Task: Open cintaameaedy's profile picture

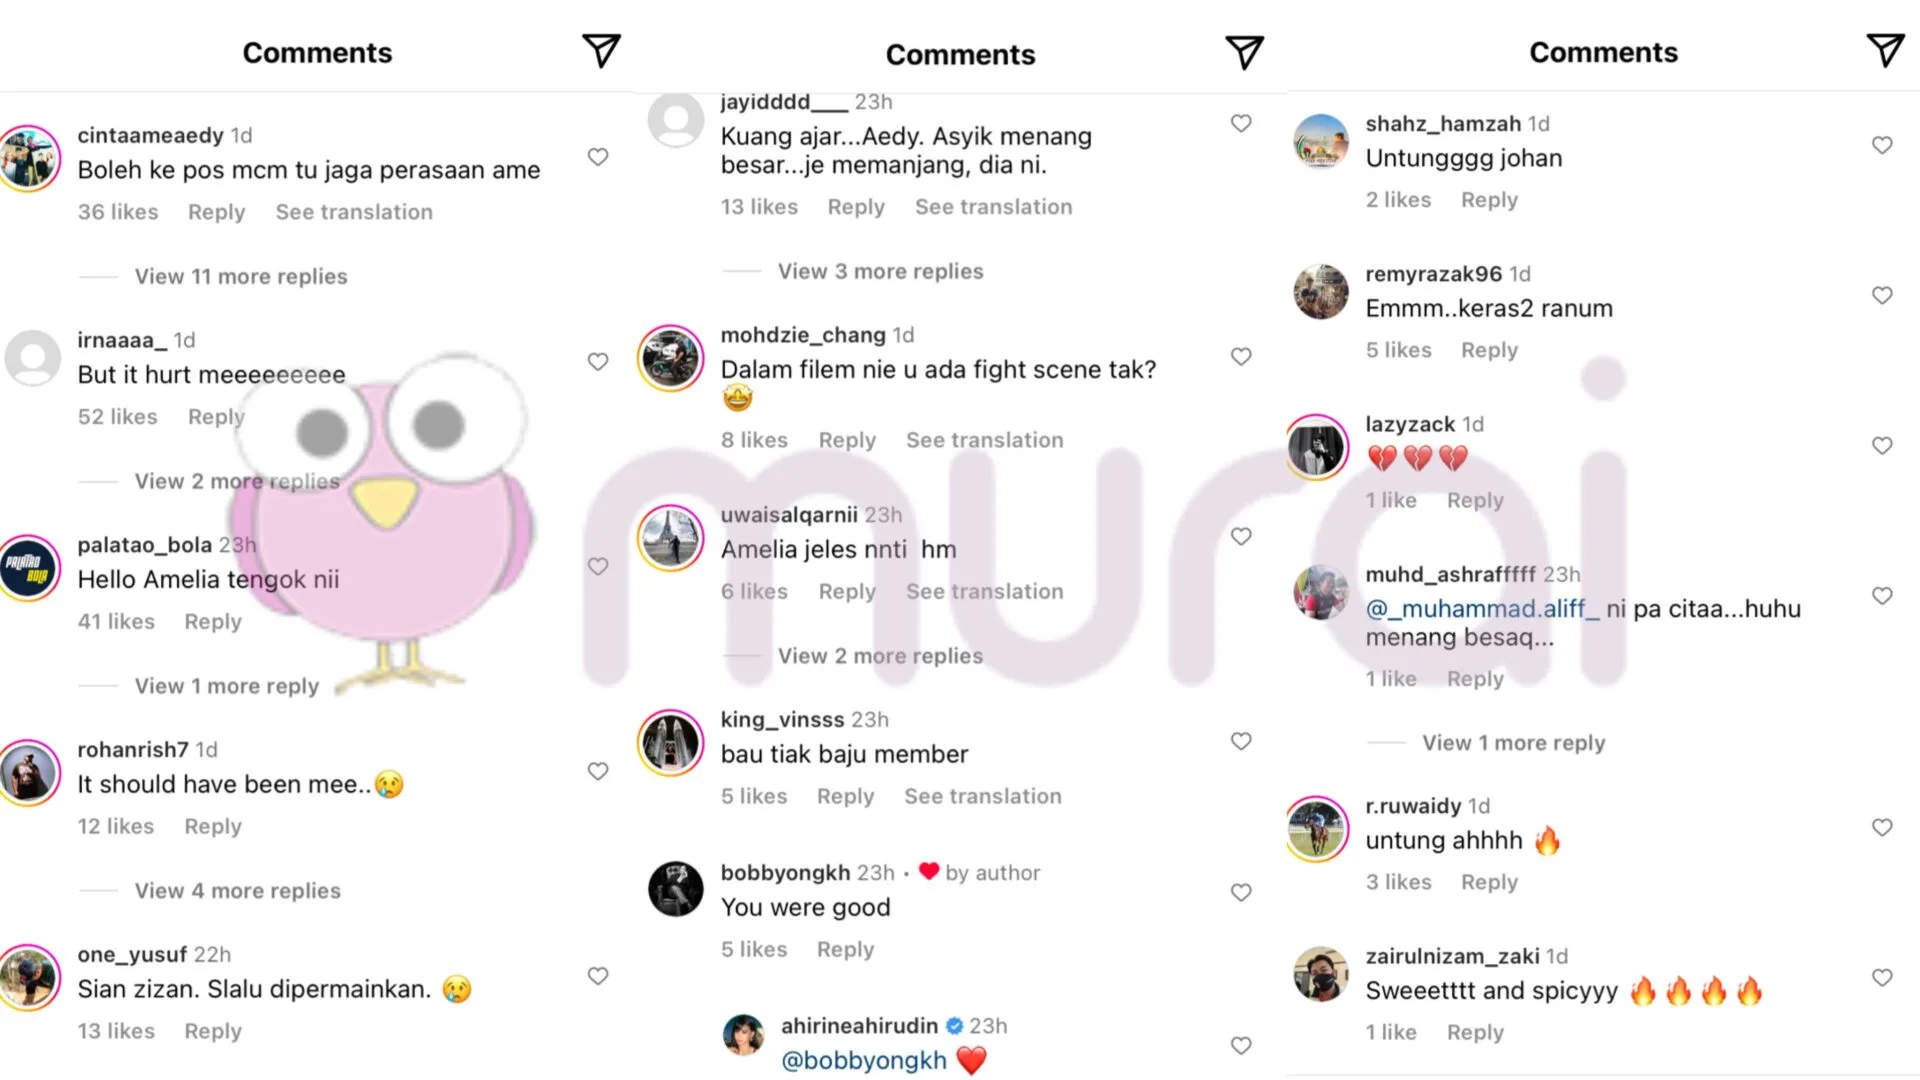Action: click(x=28, y=158)
